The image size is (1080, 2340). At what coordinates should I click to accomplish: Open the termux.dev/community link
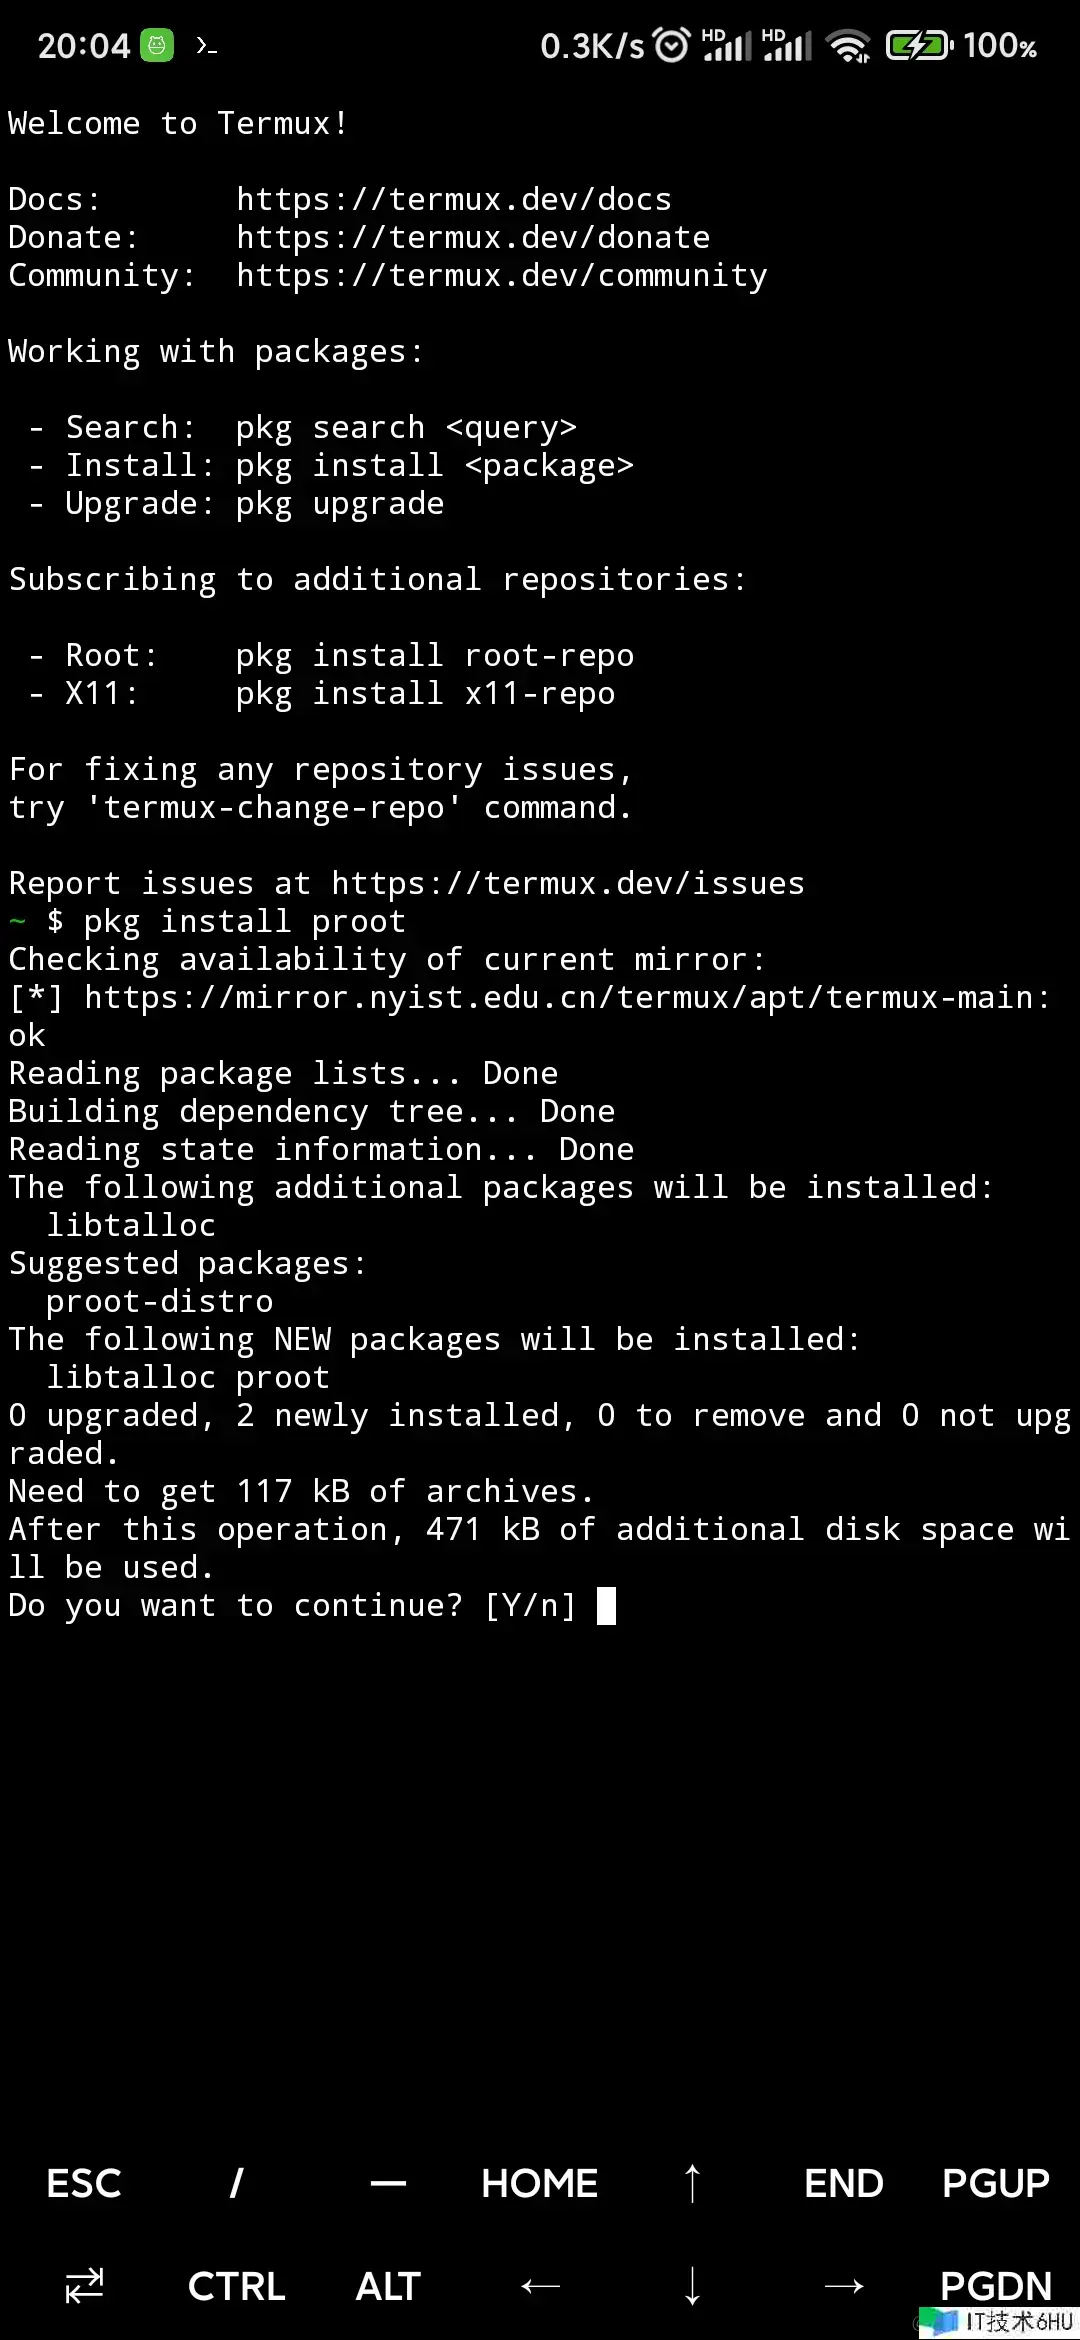pyautogui.click(x=501, y=275)
